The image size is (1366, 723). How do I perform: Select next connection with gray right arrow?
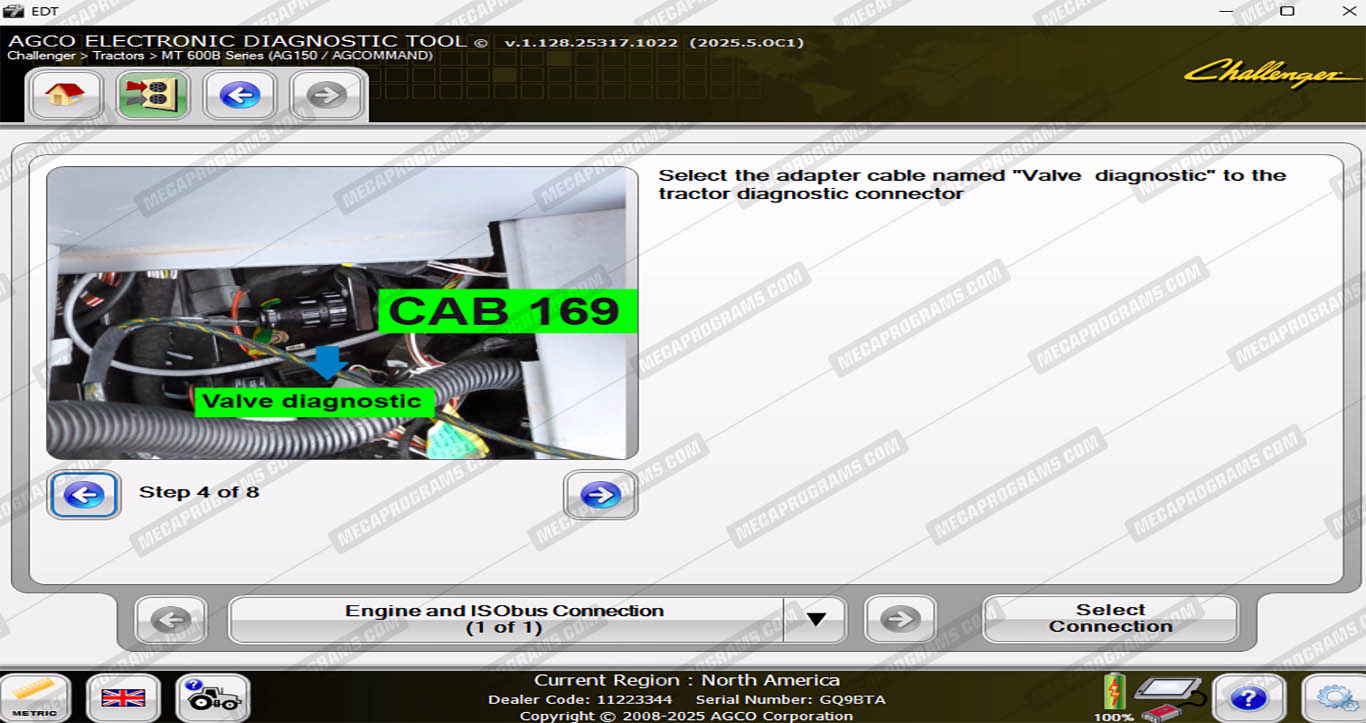point(900,619)
